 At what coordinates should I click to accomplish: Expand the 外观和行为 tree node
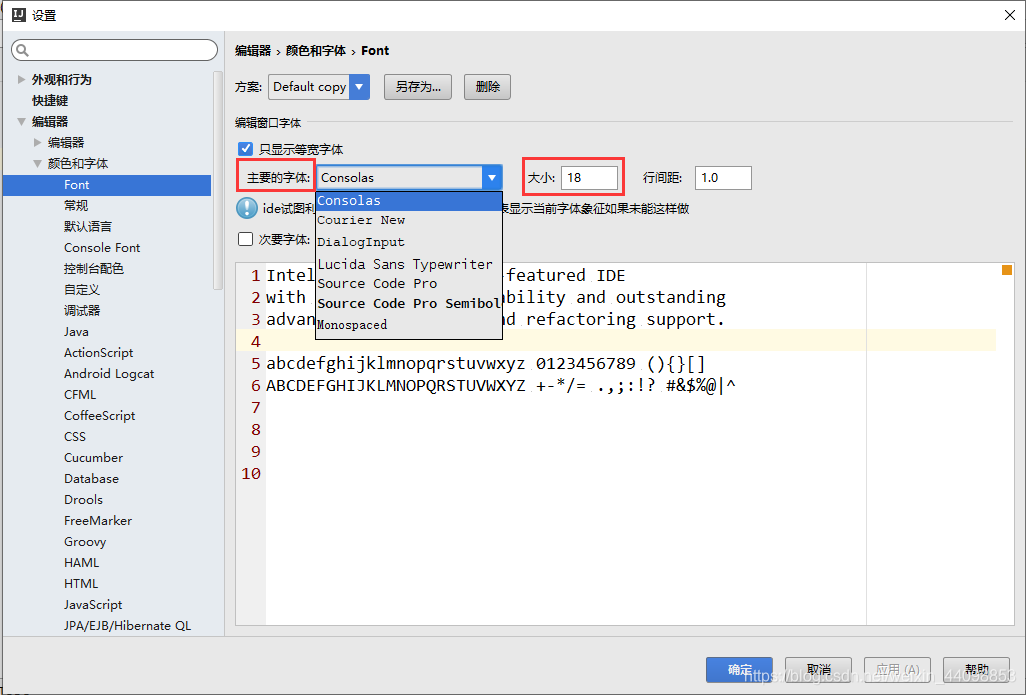coord(21,79)
